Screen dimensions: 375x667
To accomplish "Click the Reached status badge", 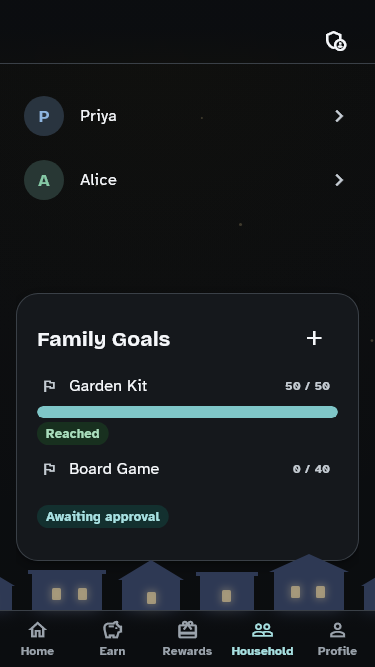I will [73, 433].
